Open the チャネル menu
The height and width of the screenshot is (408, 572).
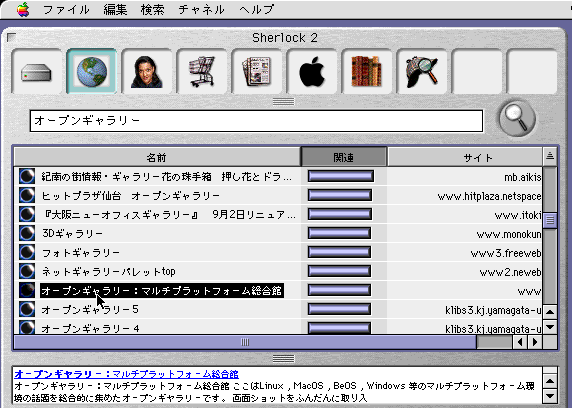[x=201, y=9]
